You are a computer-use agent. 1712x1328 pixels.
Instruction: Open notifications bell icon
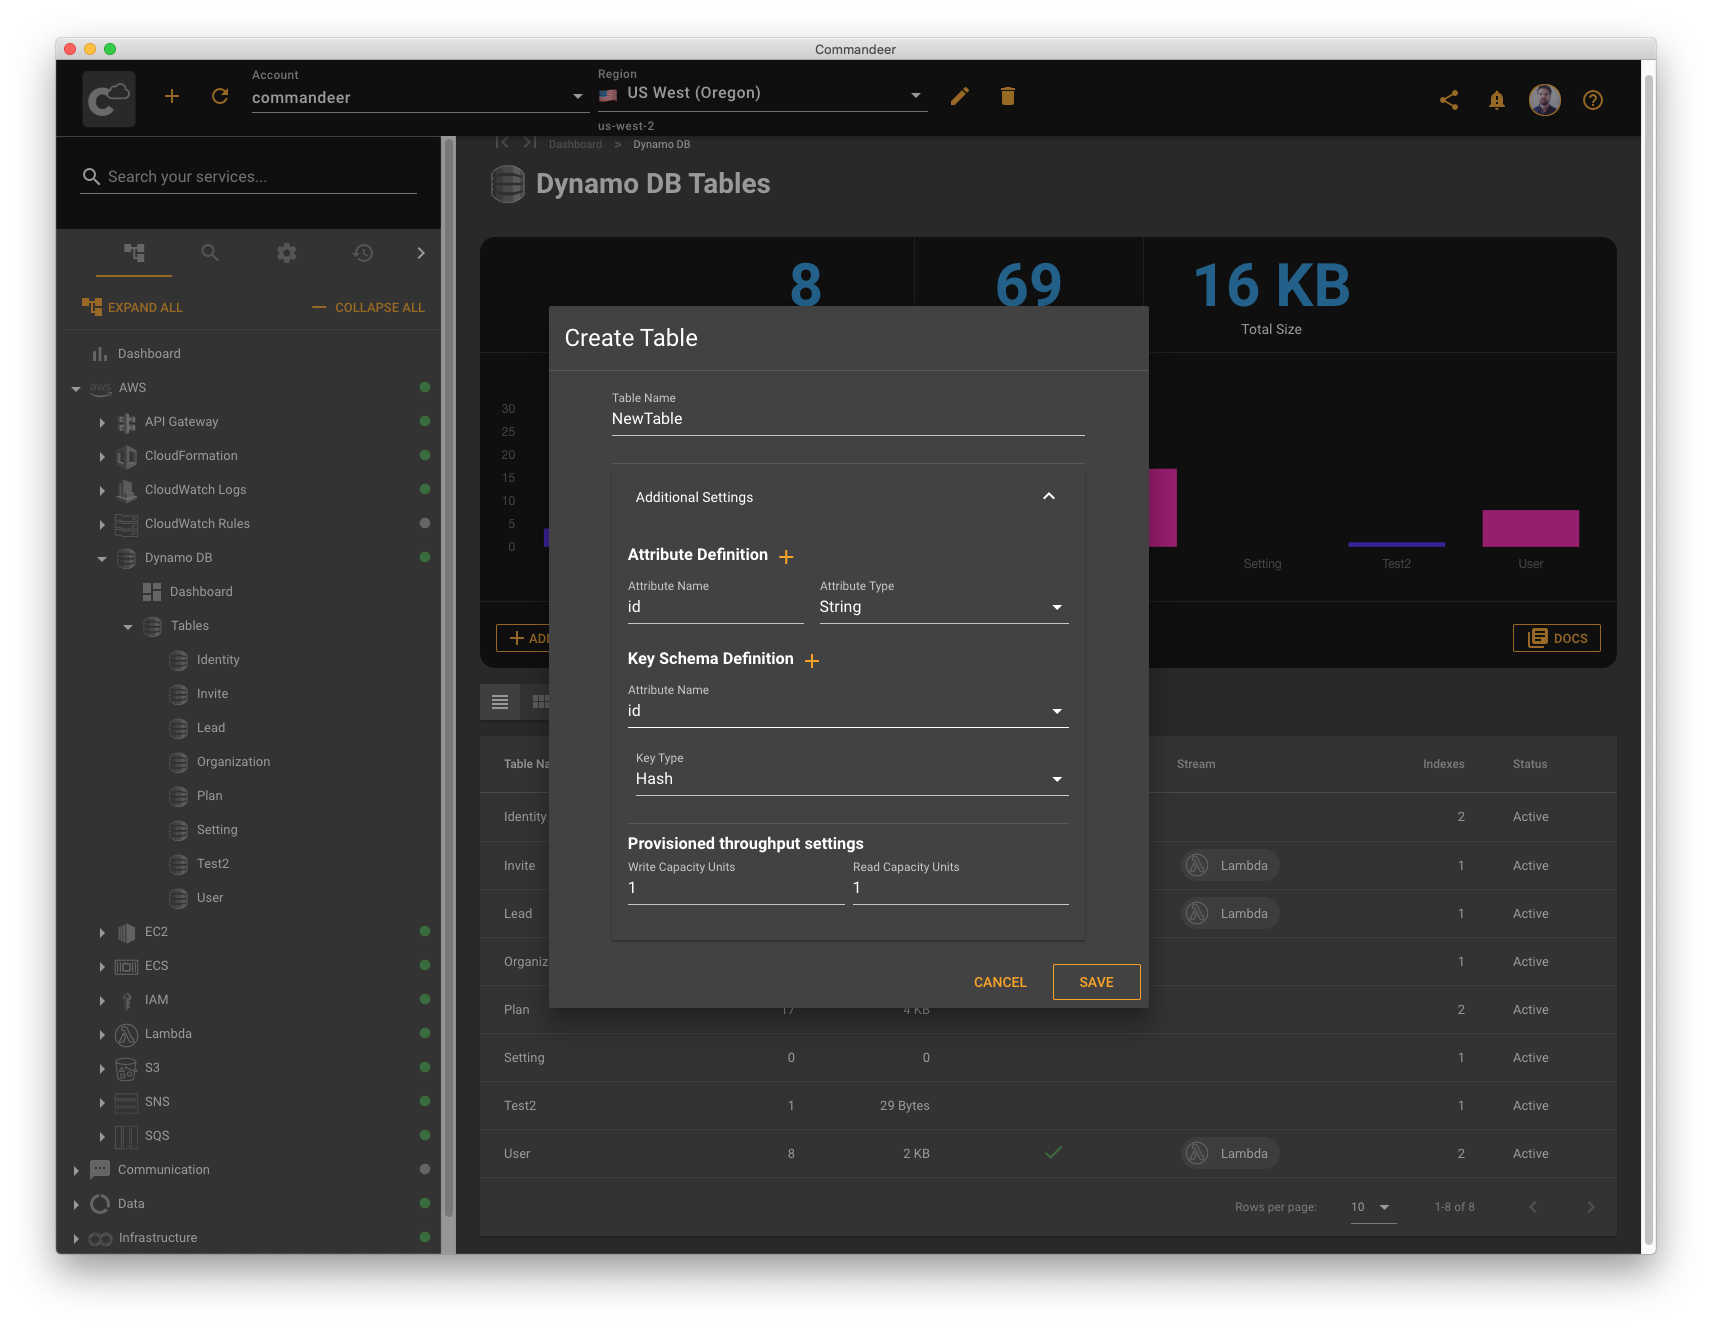coord(1497,100)
